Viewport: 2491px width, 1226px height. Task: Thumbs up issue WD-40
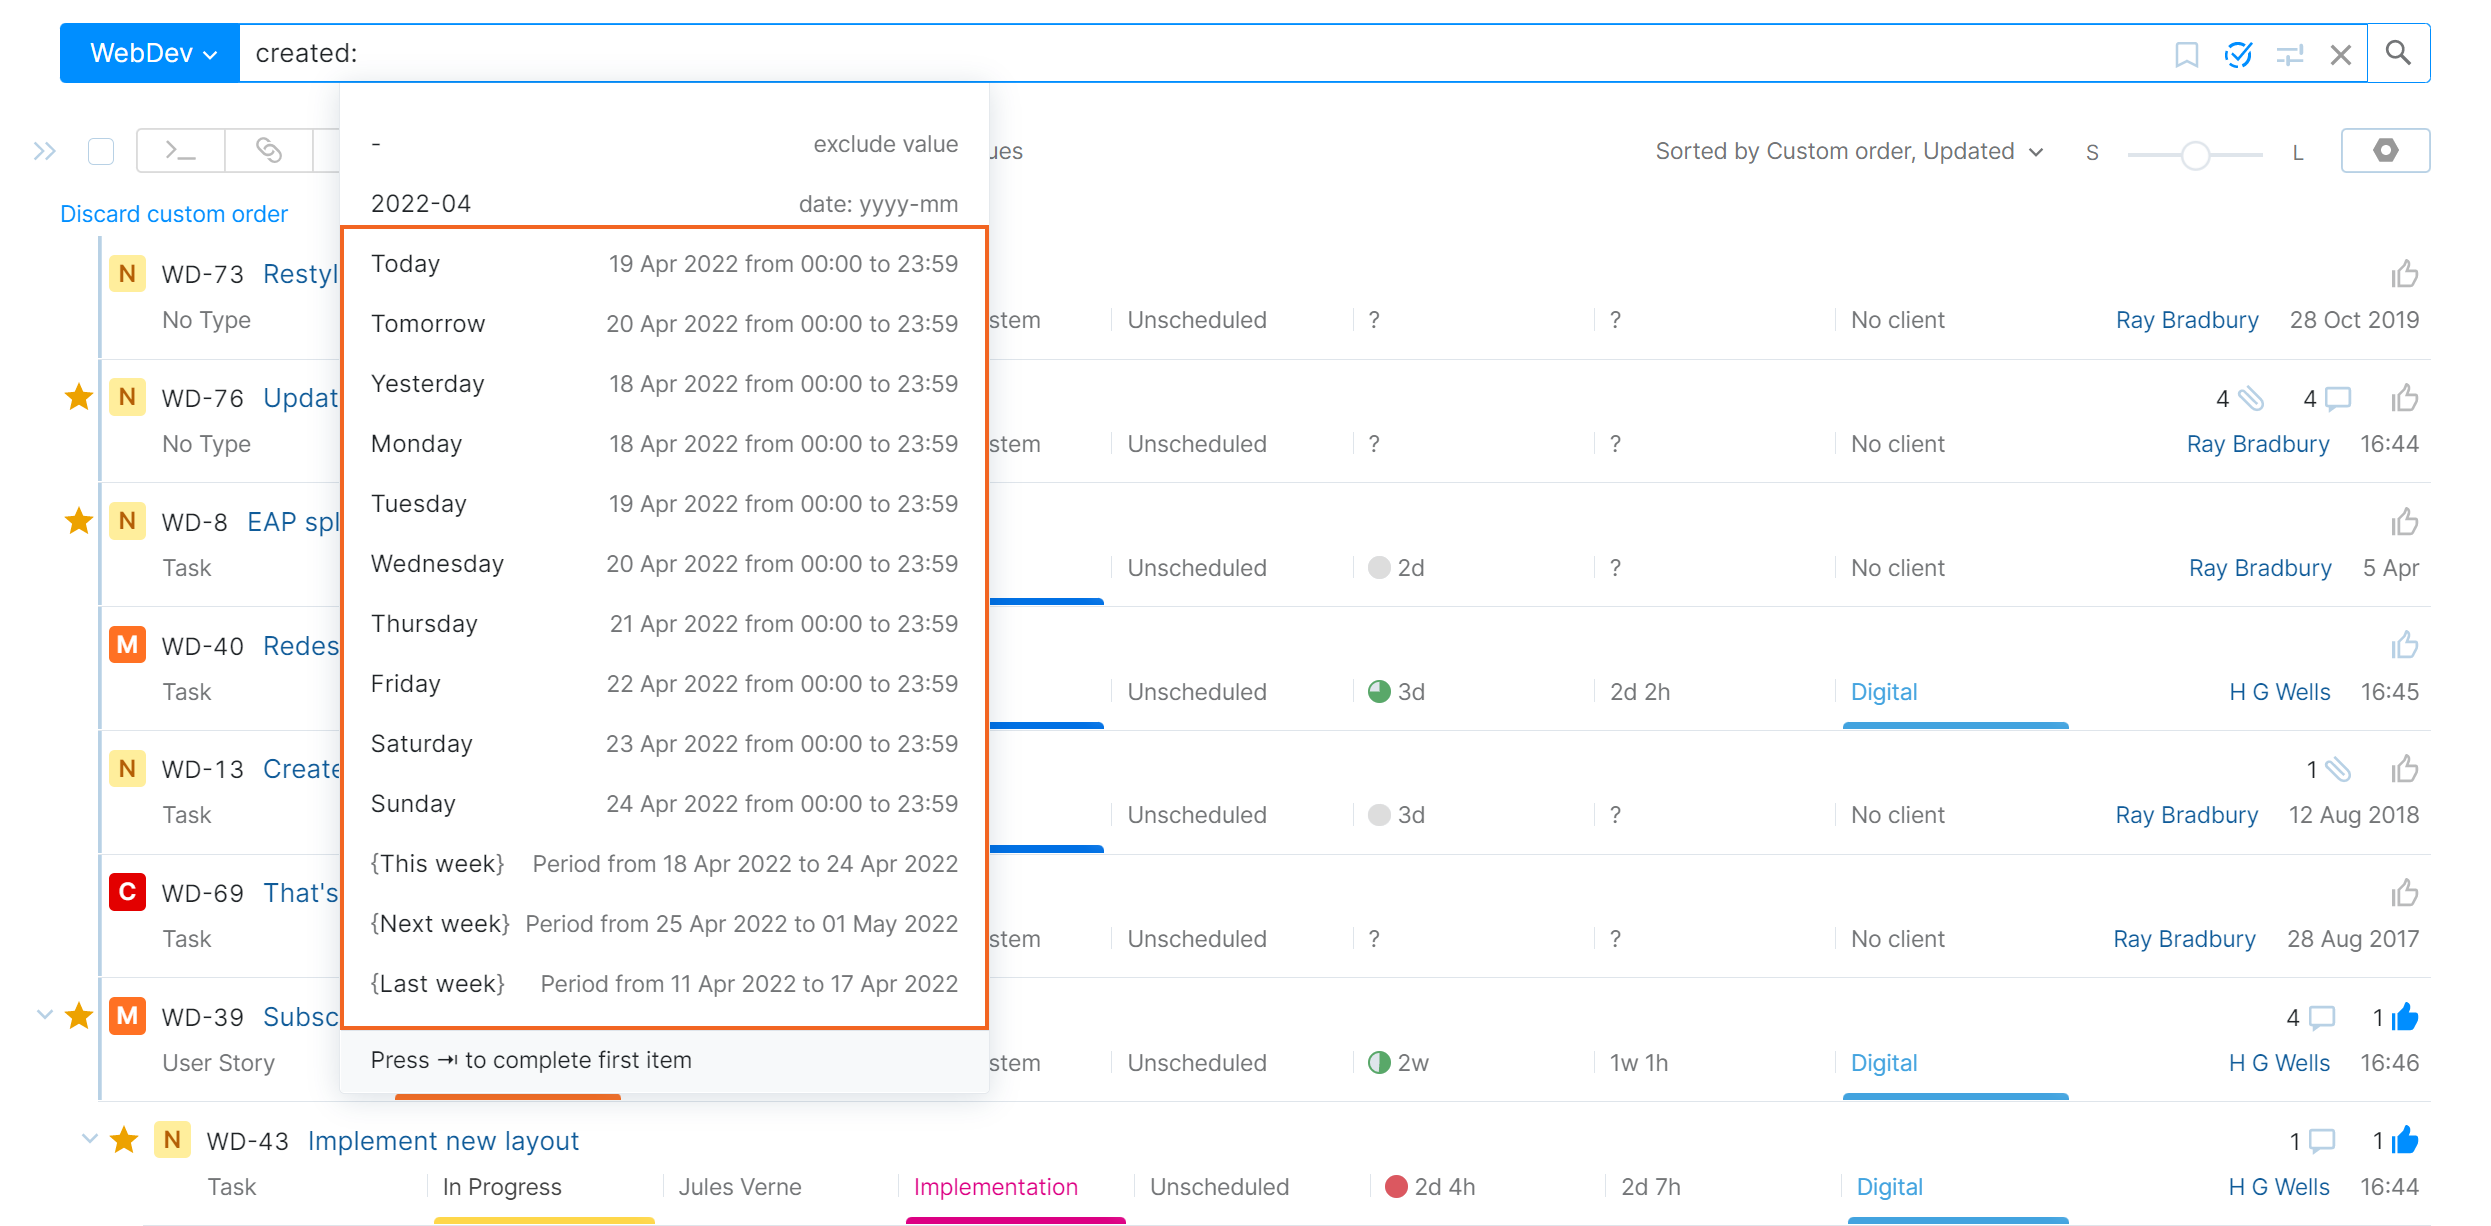click(2404, 645)
